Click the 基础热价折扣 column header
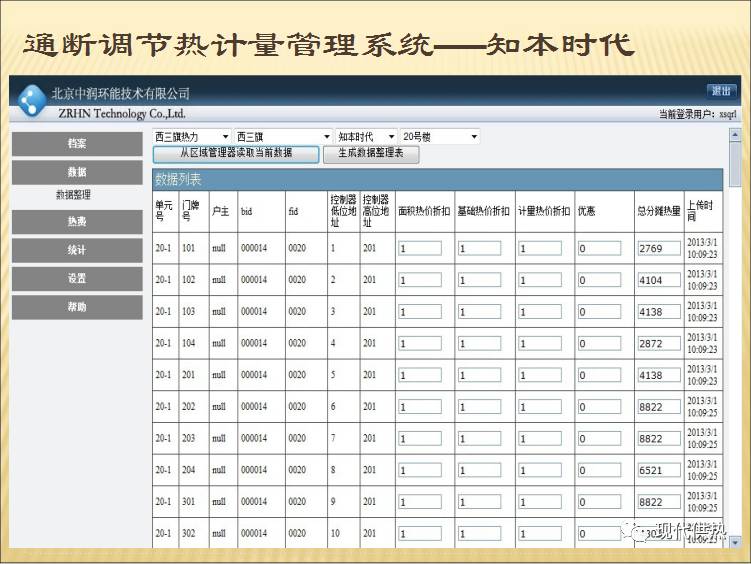 485,211
